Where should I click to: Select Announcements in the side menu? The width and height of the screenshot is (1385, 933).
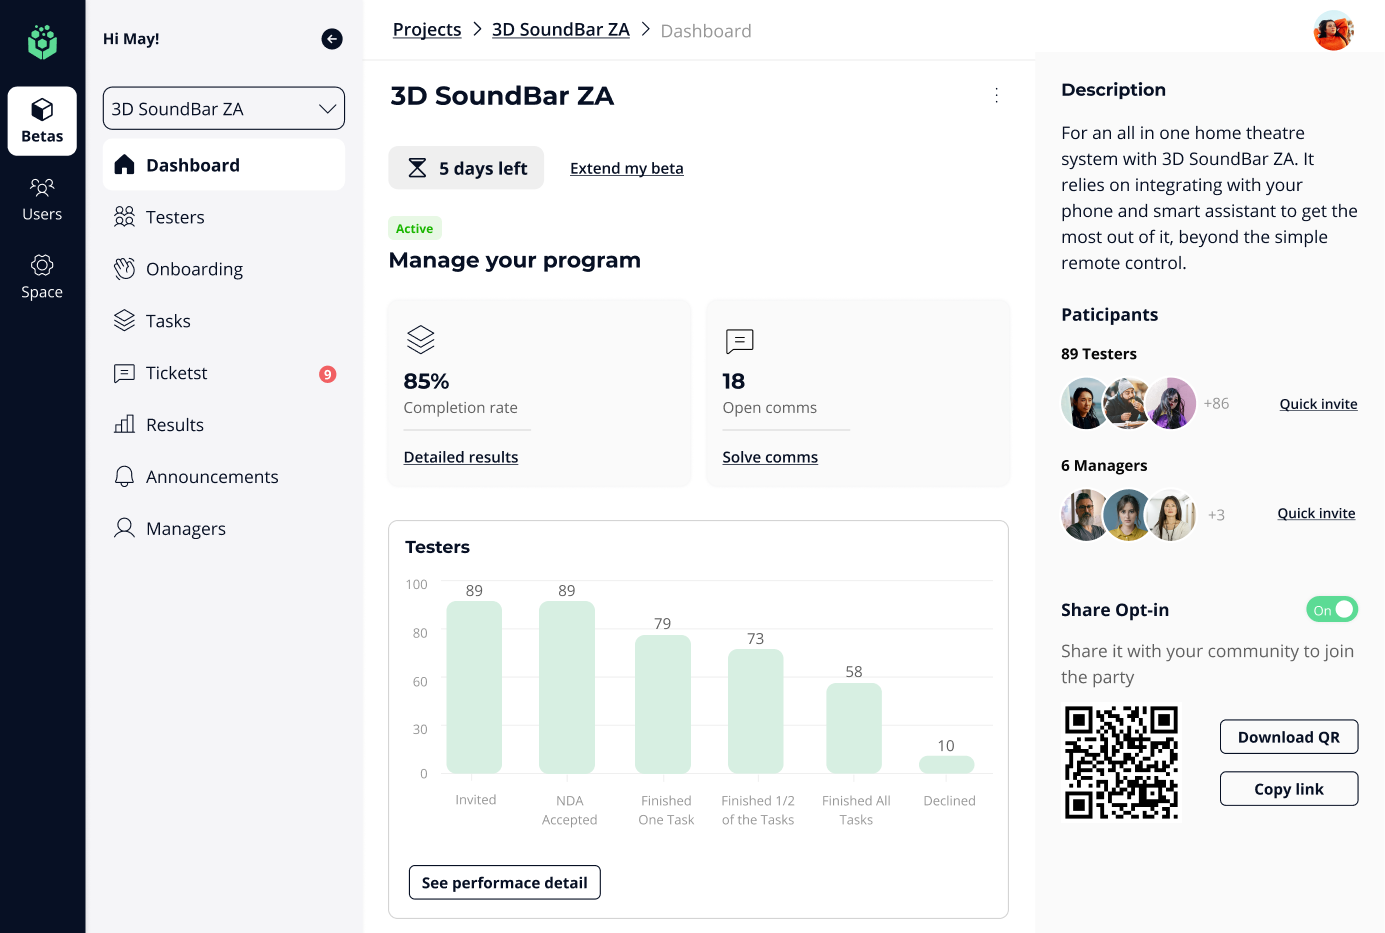[212, 477]
